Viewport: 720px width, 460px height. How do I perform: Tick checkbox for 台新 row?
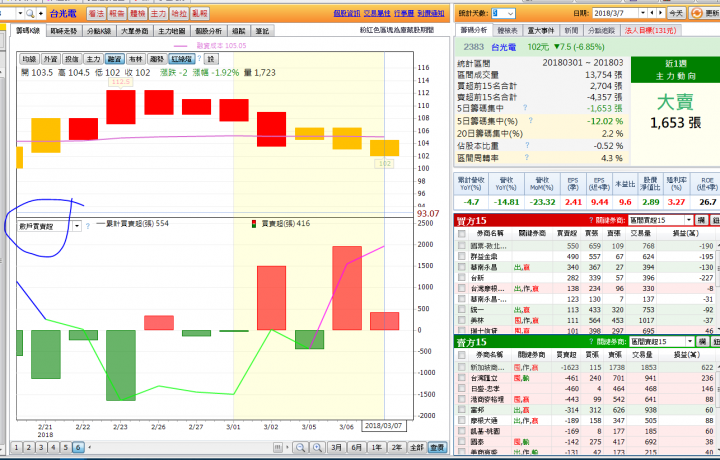pos(462,277)
